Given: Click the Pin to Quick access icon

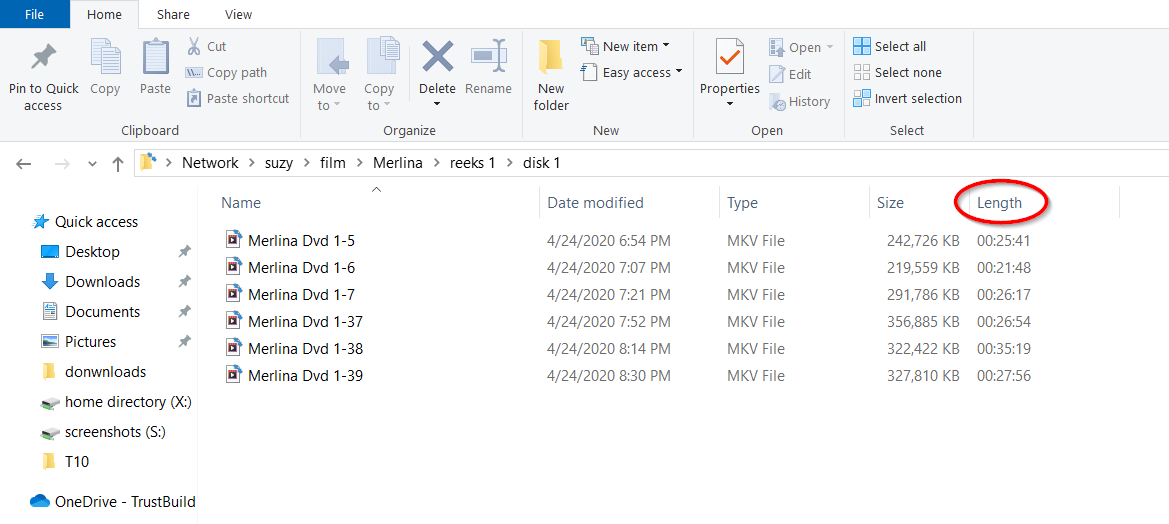Looking at the screenshot, I should (43, 58).
